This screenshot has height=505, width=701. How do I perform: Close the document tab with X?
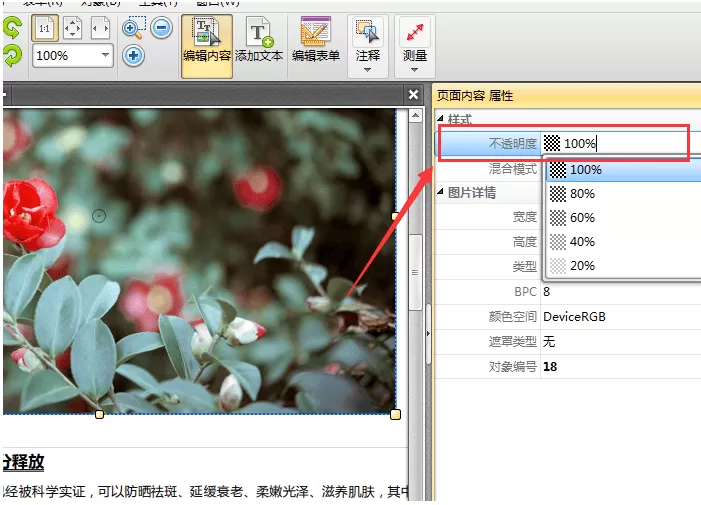pyautogui.click(x=413, y=94)
